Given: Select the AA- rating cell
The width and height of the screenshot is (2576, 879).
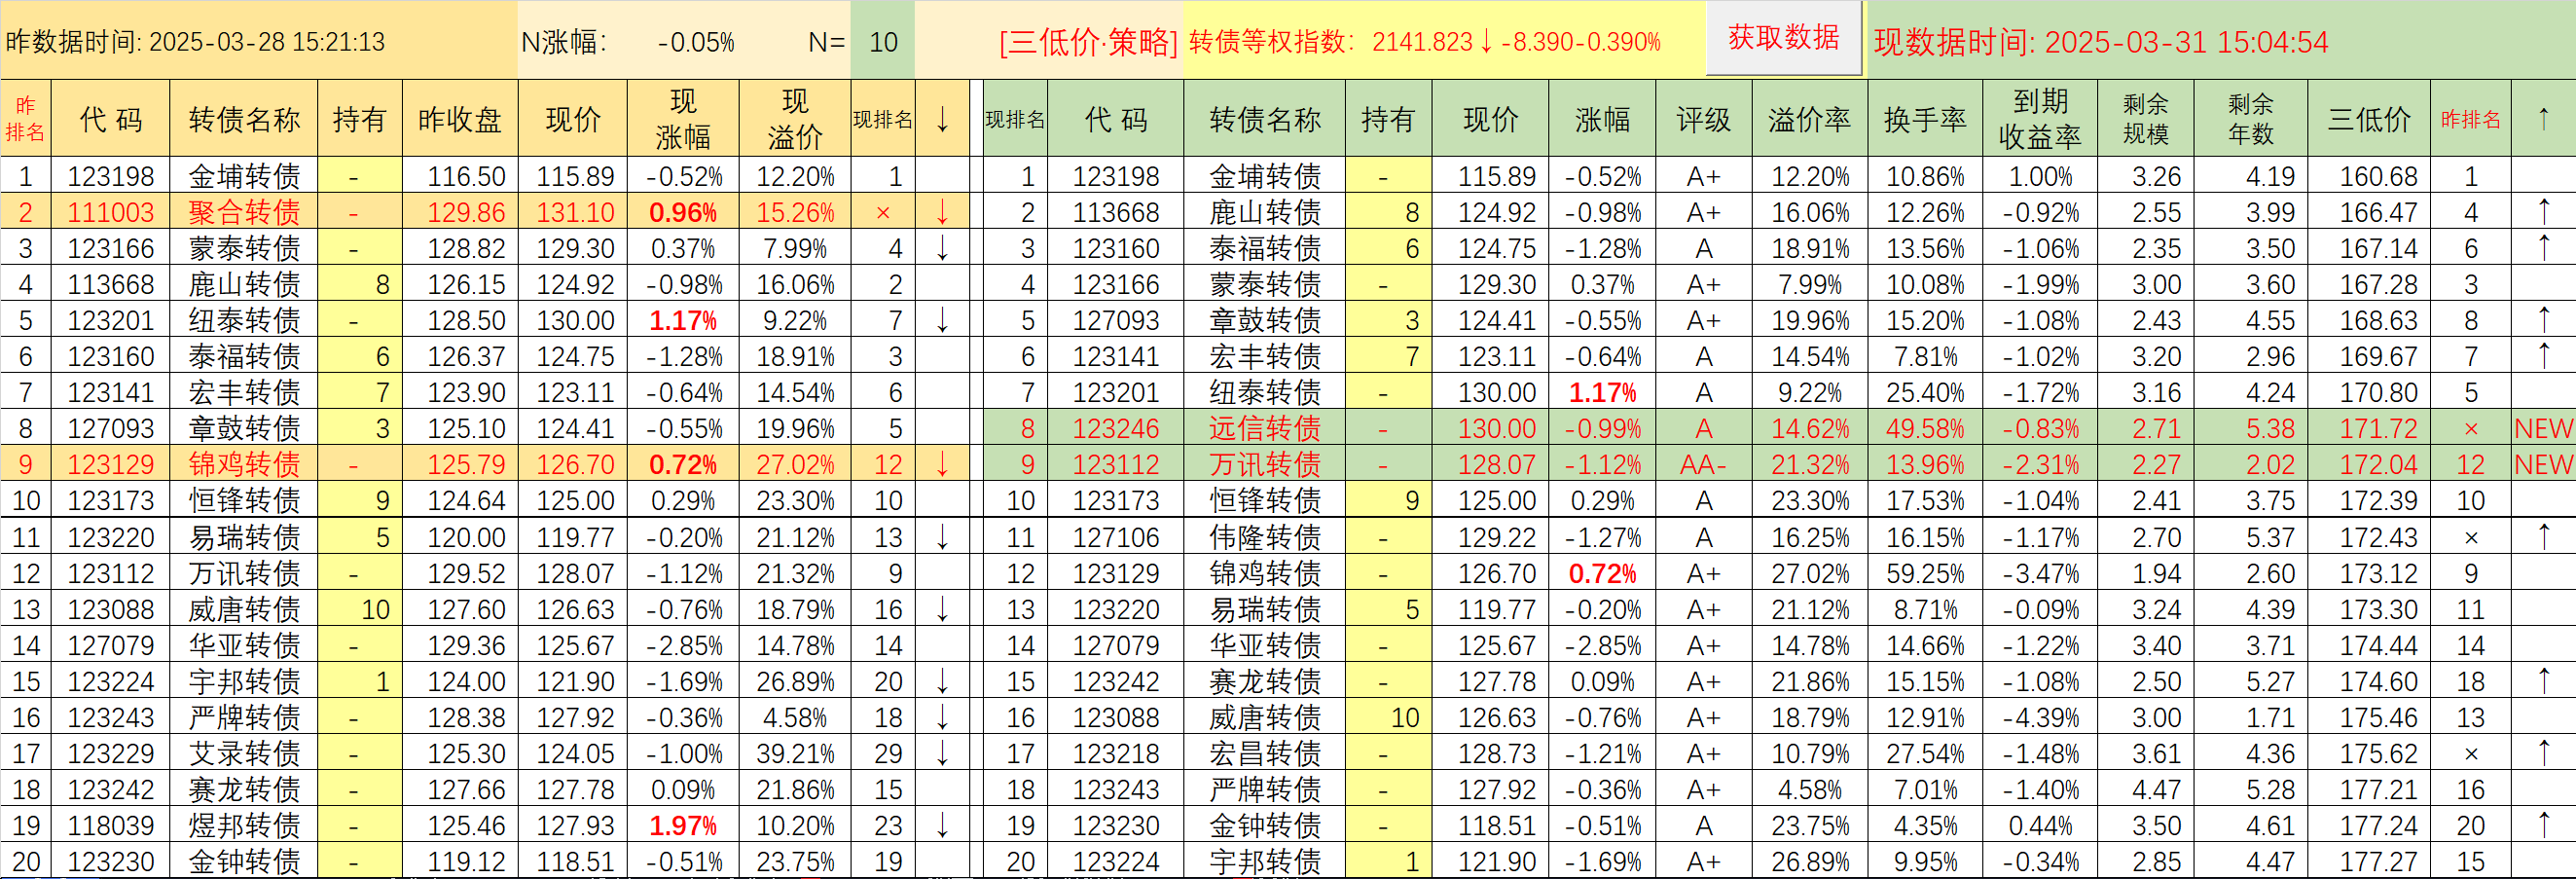Looking at the screenshot, I should tap(1703, 465).
